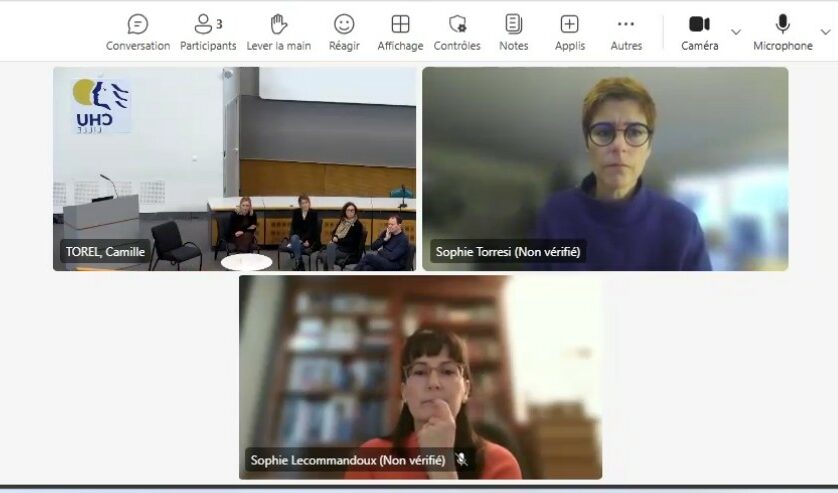Open the Applis apps panel
Viewport: 838px width, 493px height.
pyautogui.click(x=569, y=32)
